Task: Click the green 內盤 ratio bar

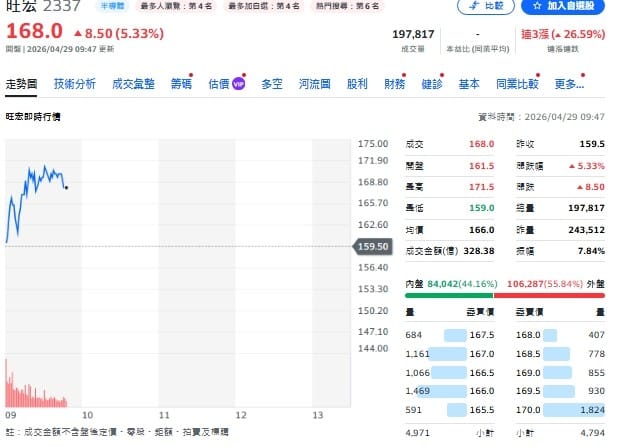Action: click(448, 295)
